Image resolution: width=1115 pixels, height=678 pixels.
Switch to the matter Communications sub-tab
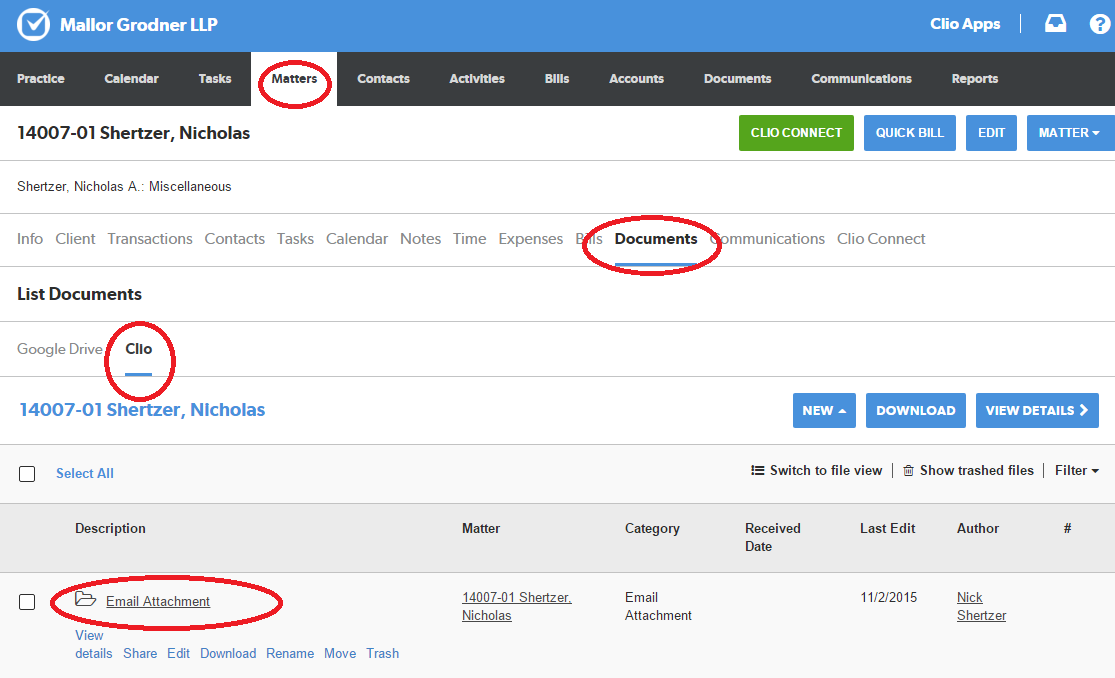click(x=767, y=239)
